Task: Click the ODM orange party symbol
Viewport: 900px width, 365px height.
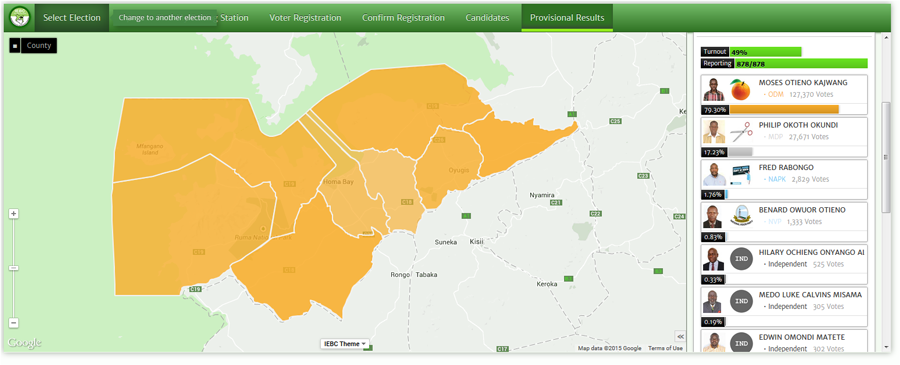Action: [x=740, y=90]
